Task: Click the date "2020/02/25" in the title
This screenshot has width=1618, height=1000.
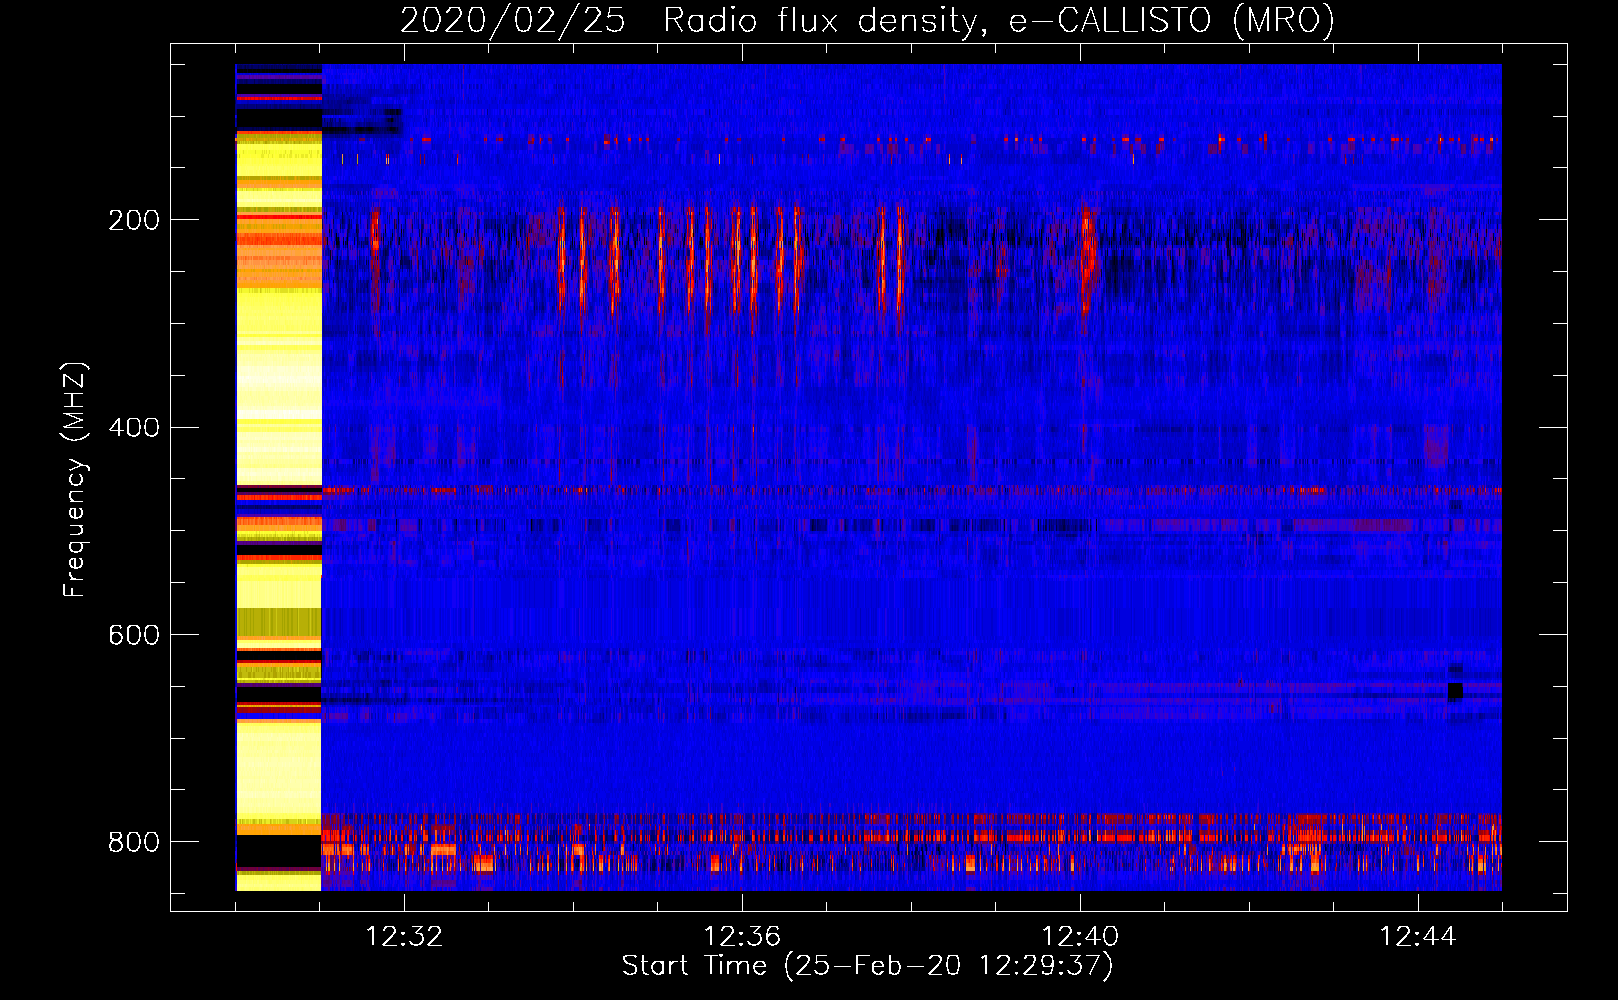Action: pos(513,21)
